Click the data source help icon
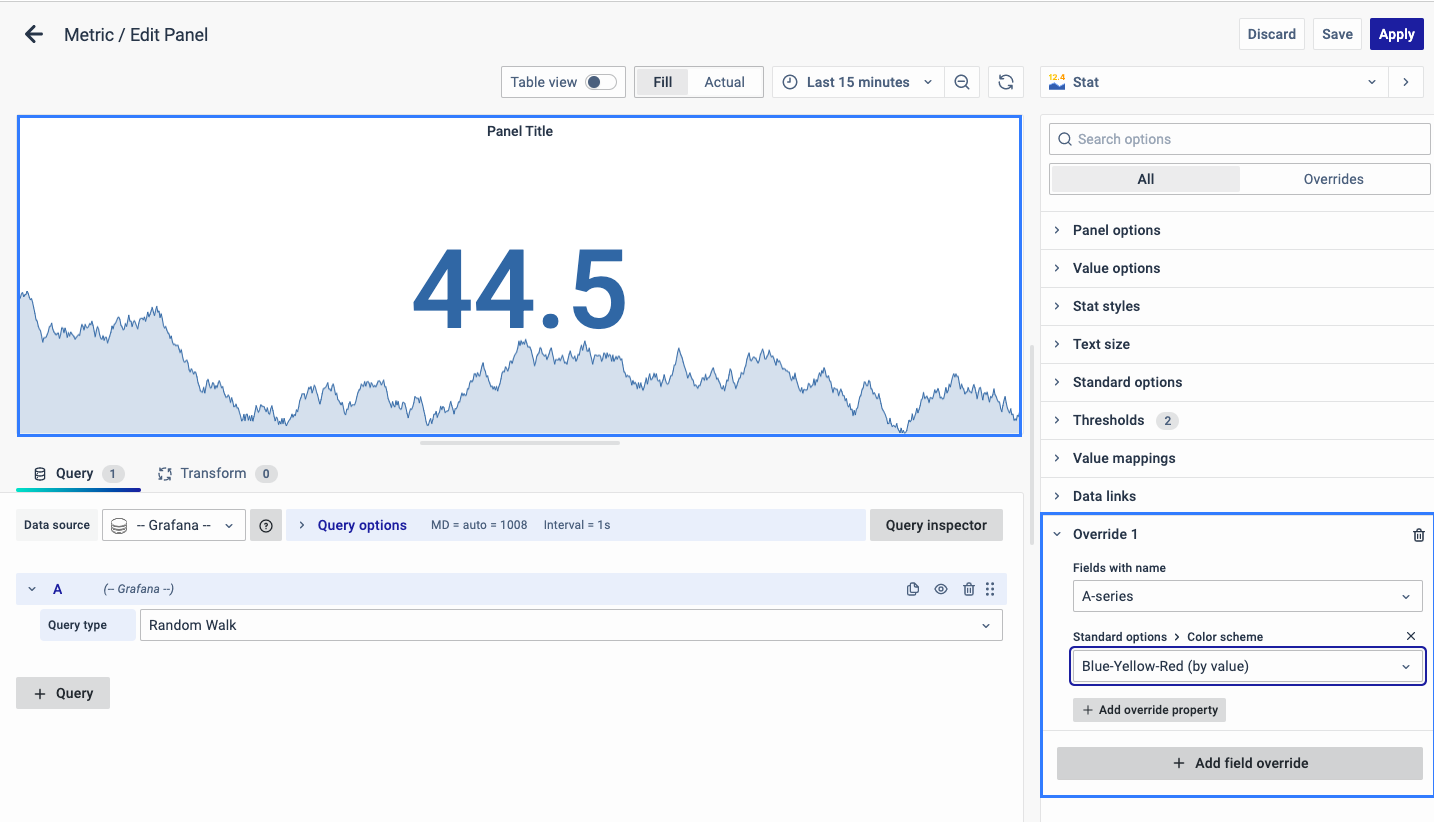Screen dimensions: 1434x822 click(266, 525)
